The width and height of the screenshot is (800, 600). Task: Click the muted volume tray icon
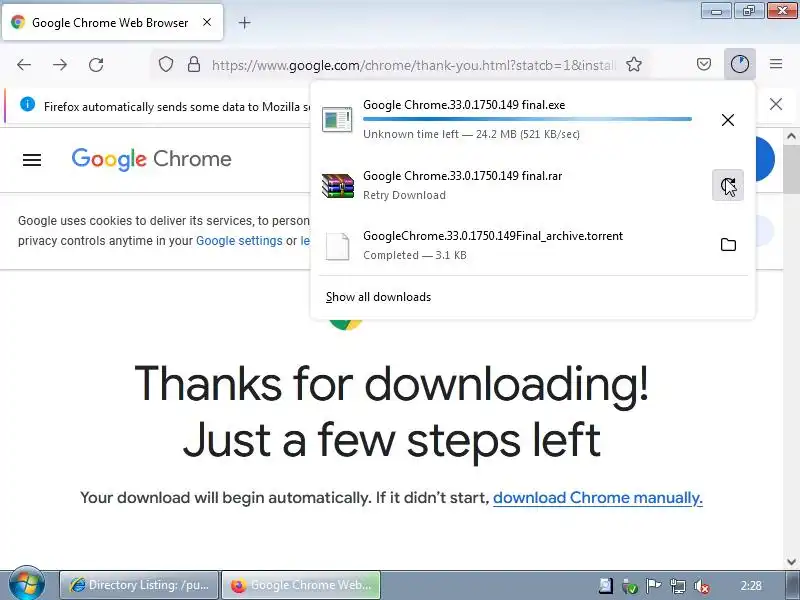tap(702, 586)
